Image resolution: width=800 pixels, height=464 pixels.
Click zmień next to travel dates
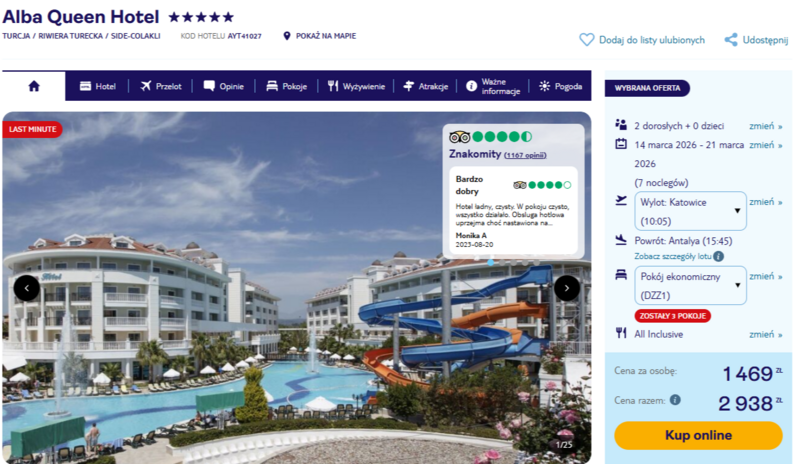point(765,145)
